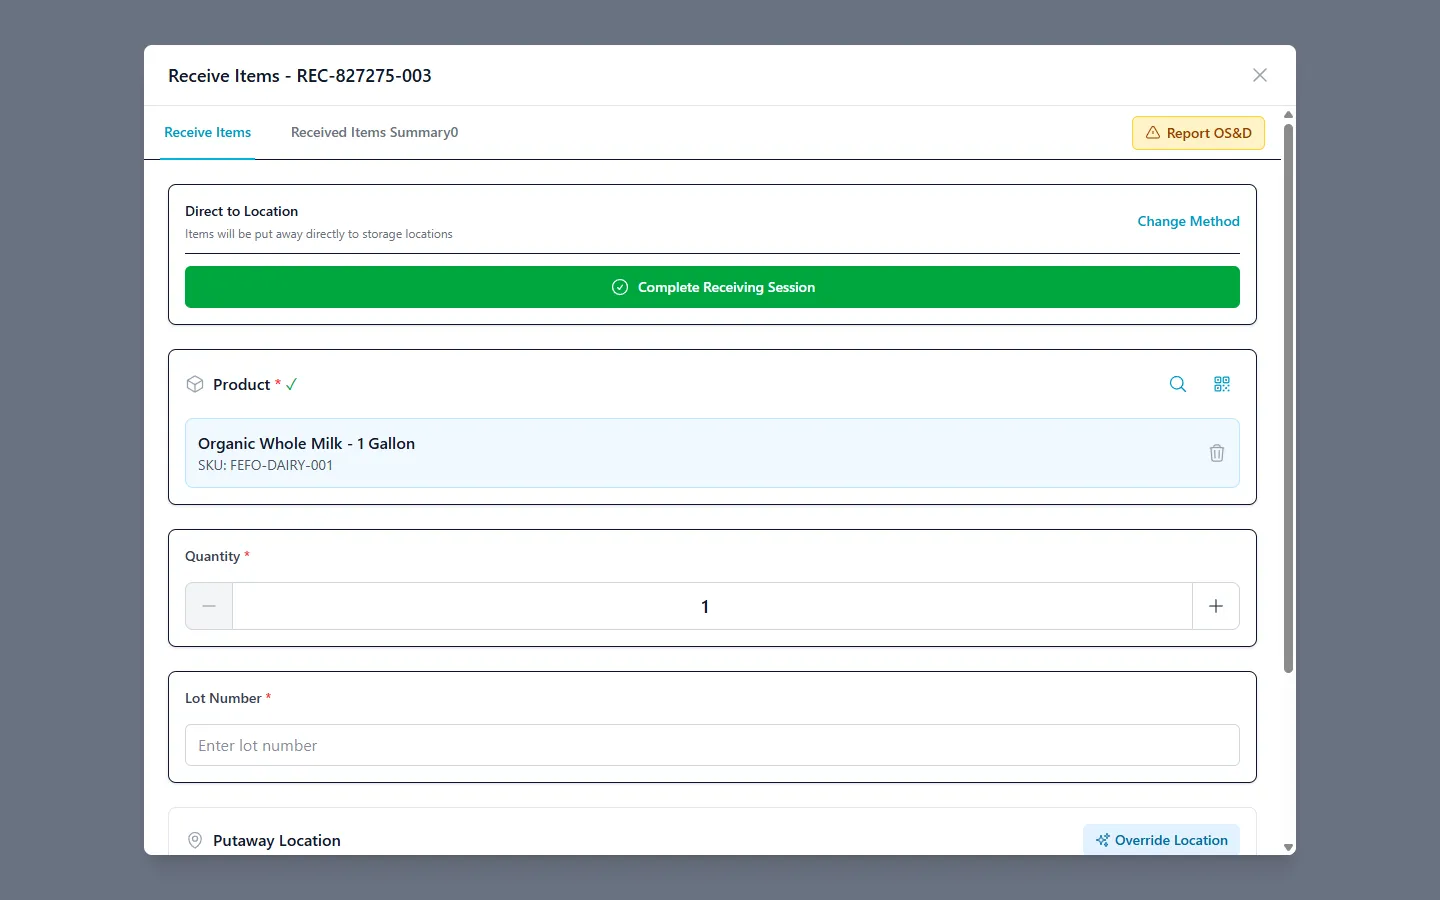The height and width of the screenshot is (900, 1440).
Task: Click the scrollbar down arrow
Action: click(x=1288, y=847)
